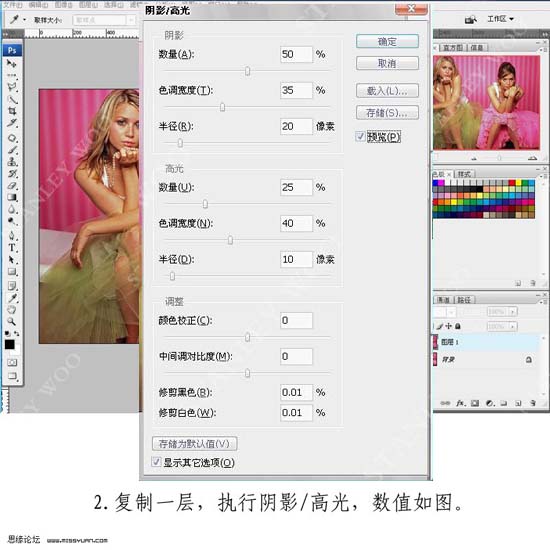This screenshot has height=550, width=550.
Task: Select the 背景 background layer row
Action: (487, 360)
